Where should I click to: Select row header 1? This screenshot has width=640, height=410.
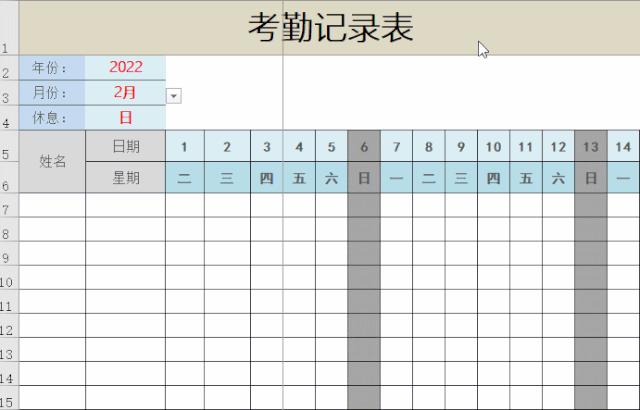tap(9, 28)
